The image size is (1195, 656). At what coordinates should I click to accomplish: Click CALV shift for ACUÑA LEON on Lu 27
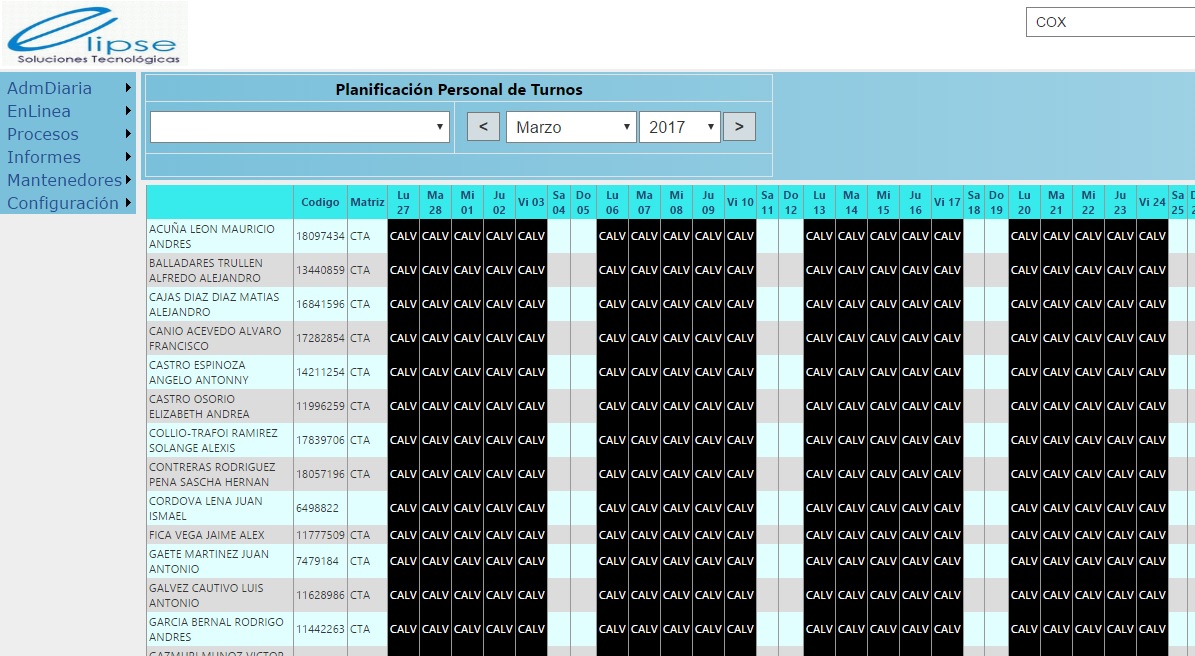tap(403, 236)
